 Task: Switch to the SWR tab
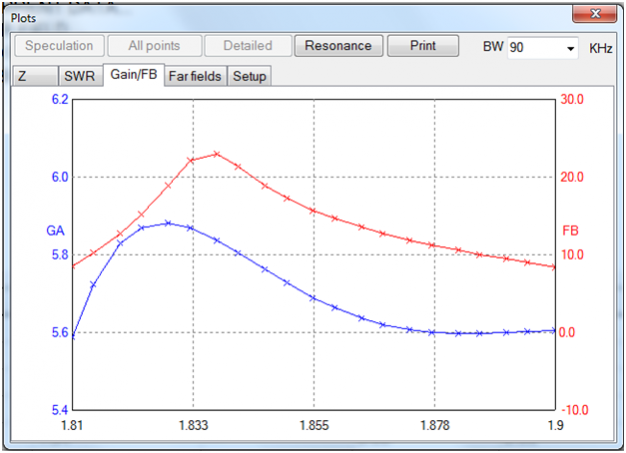click(x=79, y=76)
